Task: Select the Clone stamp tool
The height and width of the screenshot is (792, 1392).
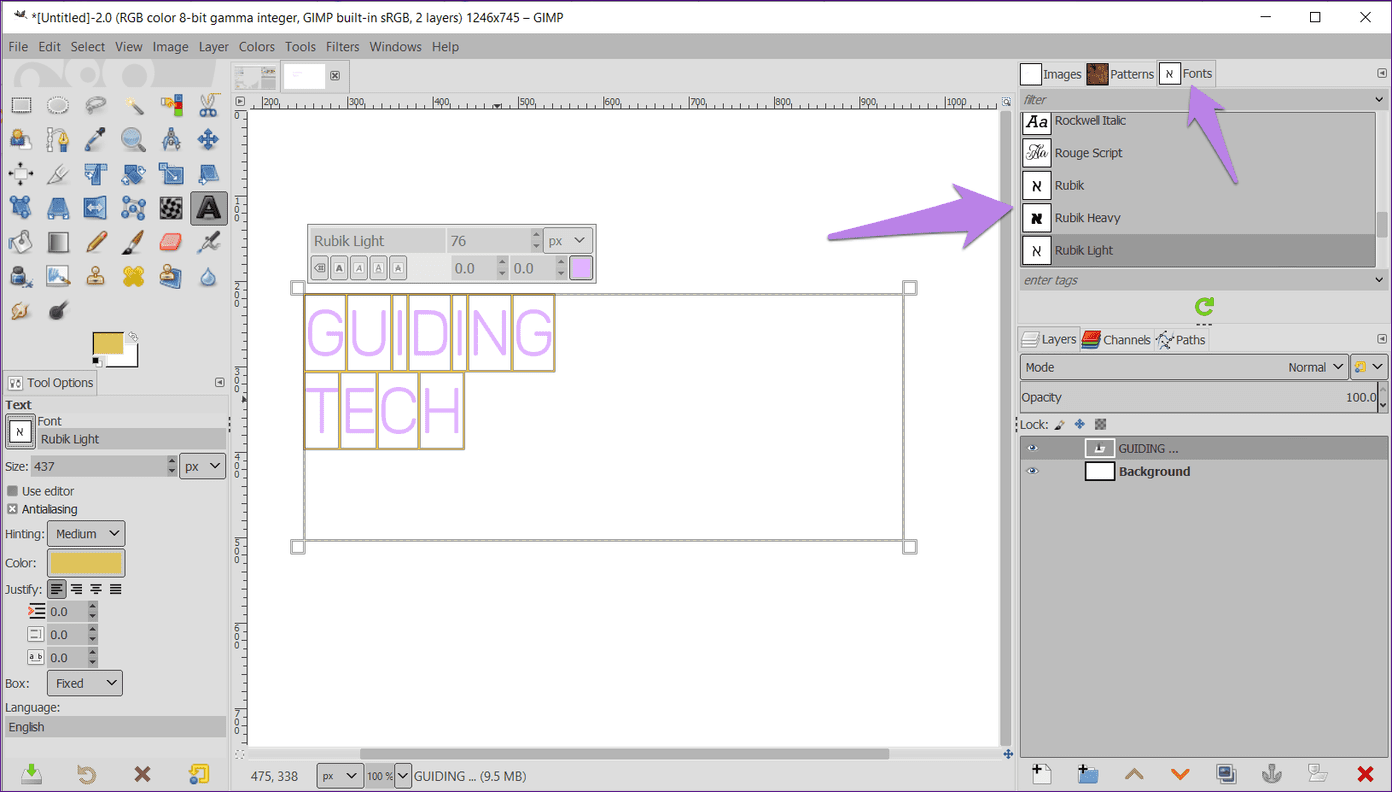Action: tap(96, 275)
